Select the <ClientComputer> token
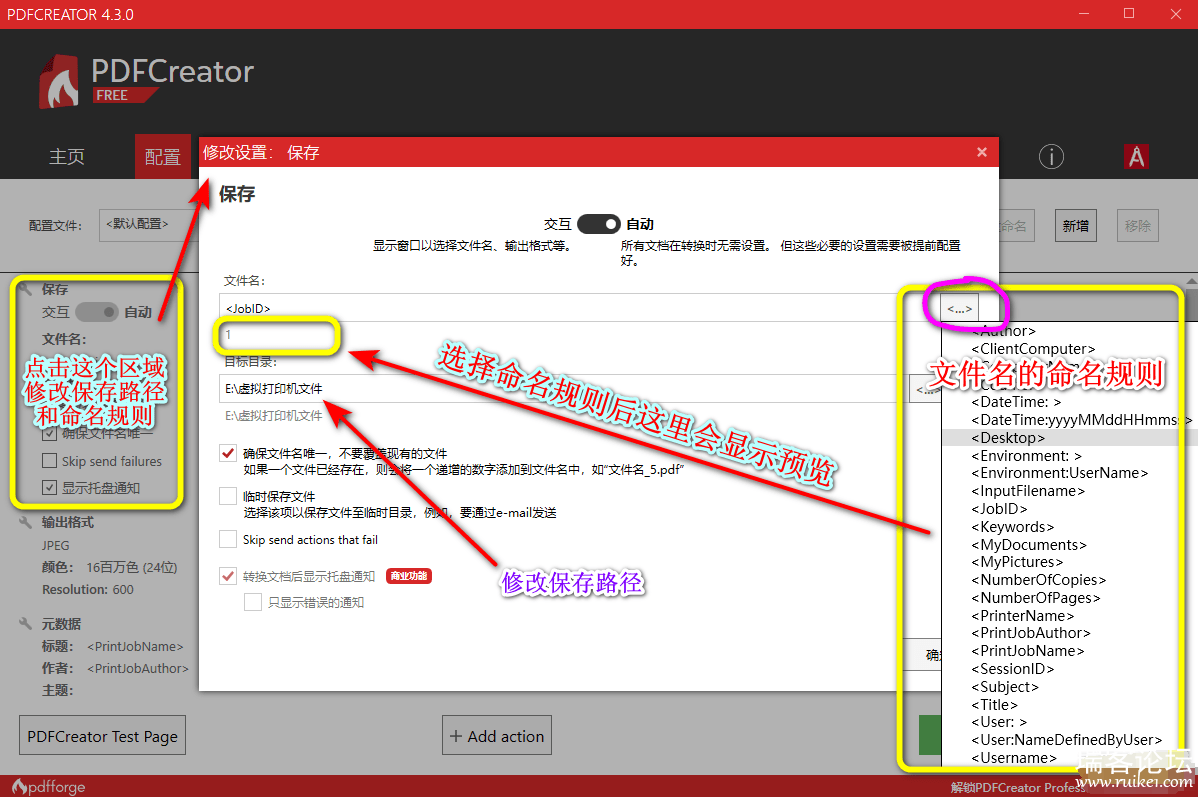Image resolution: width=1198 pixels, height=797 pixels. (x=1033, y=348)
